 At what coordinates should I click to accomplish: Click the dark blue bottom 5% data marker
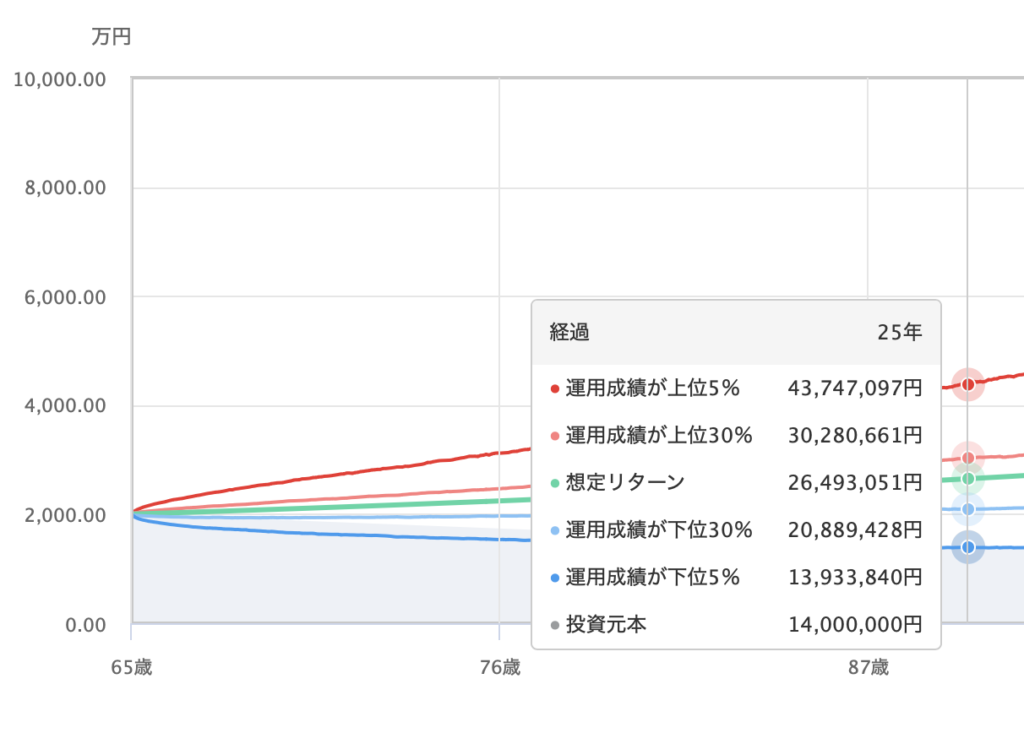point(967,547)
